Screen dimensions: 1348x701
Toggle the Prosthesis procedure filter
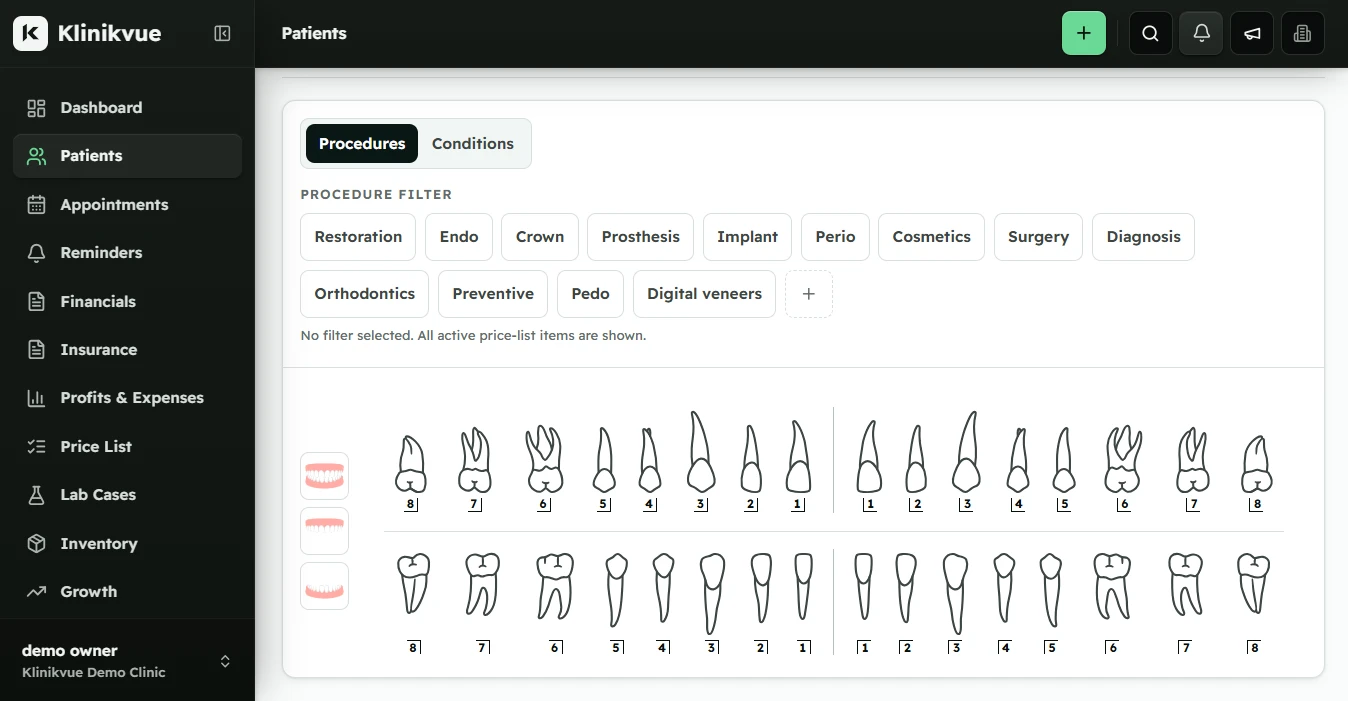click(641, 237)
